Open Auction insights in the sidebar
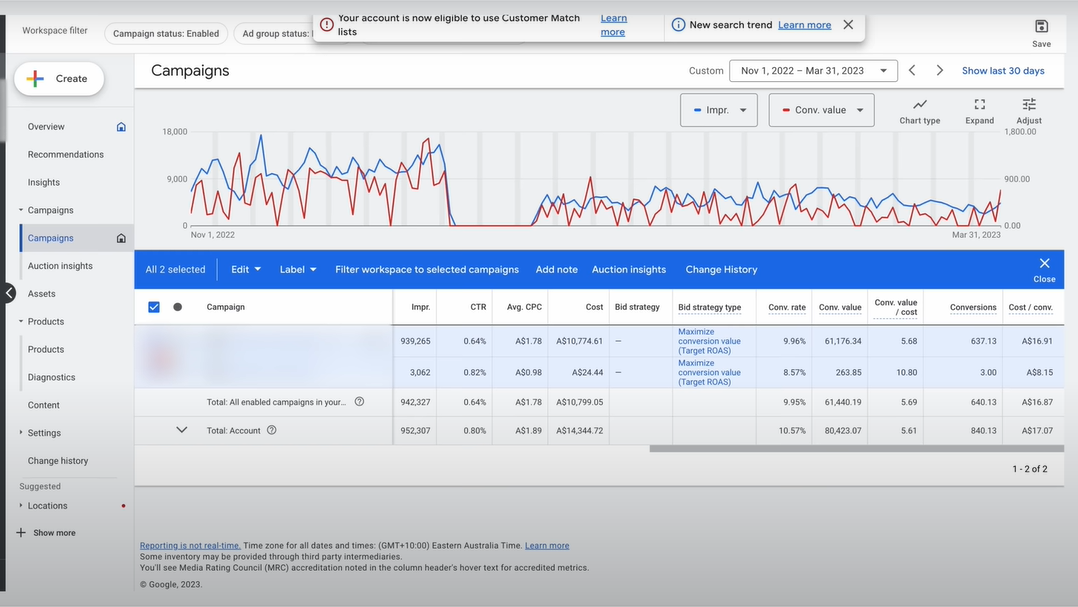Image resolution: width=1078 pixels, height=607 pixels. [x=60, y=266]
